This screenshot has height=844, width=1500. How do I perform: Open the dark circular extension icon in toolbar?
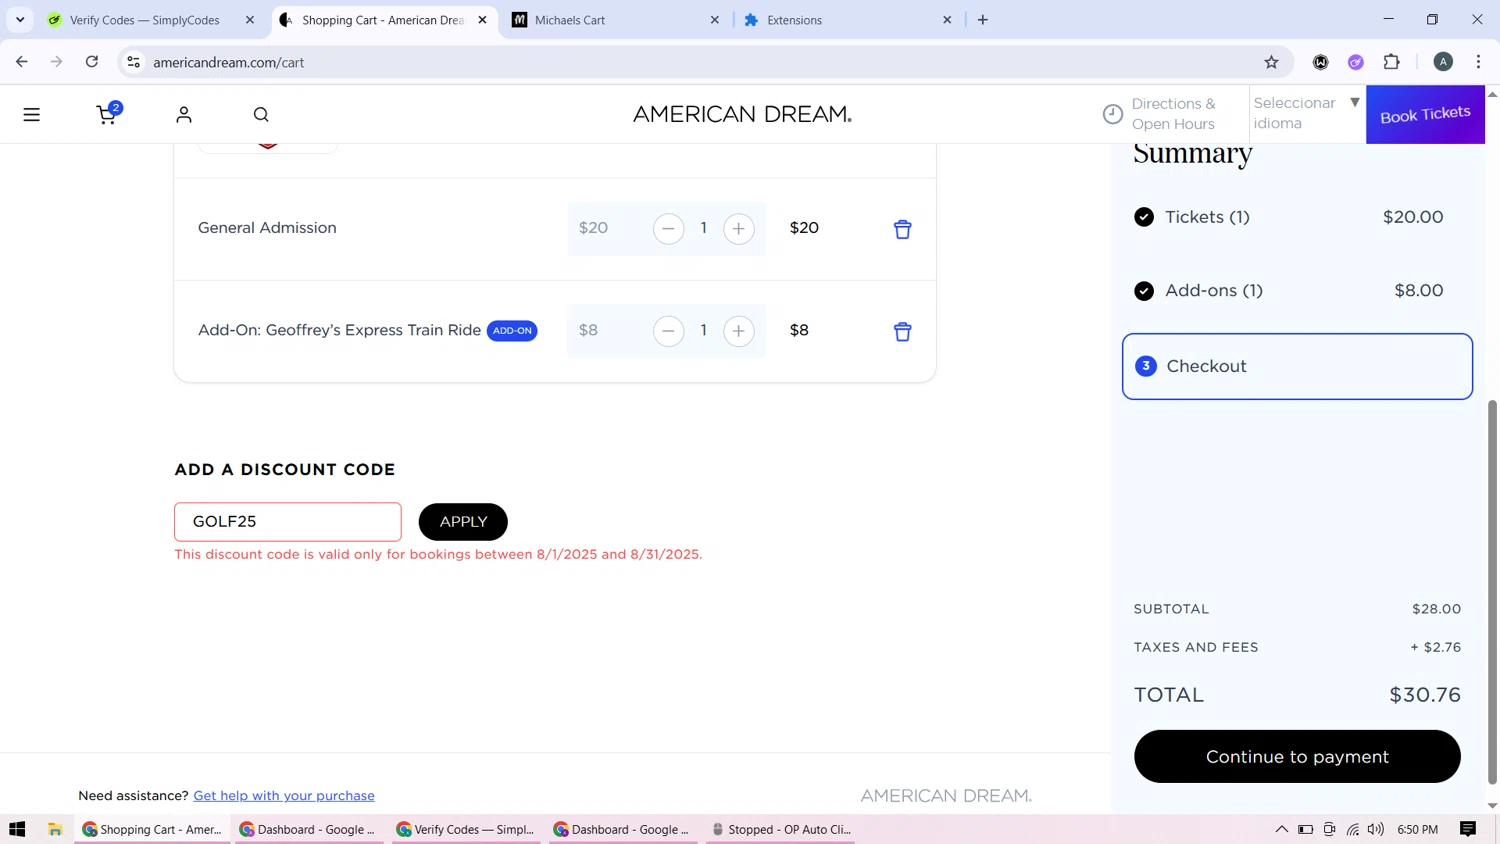(1320, 62)
